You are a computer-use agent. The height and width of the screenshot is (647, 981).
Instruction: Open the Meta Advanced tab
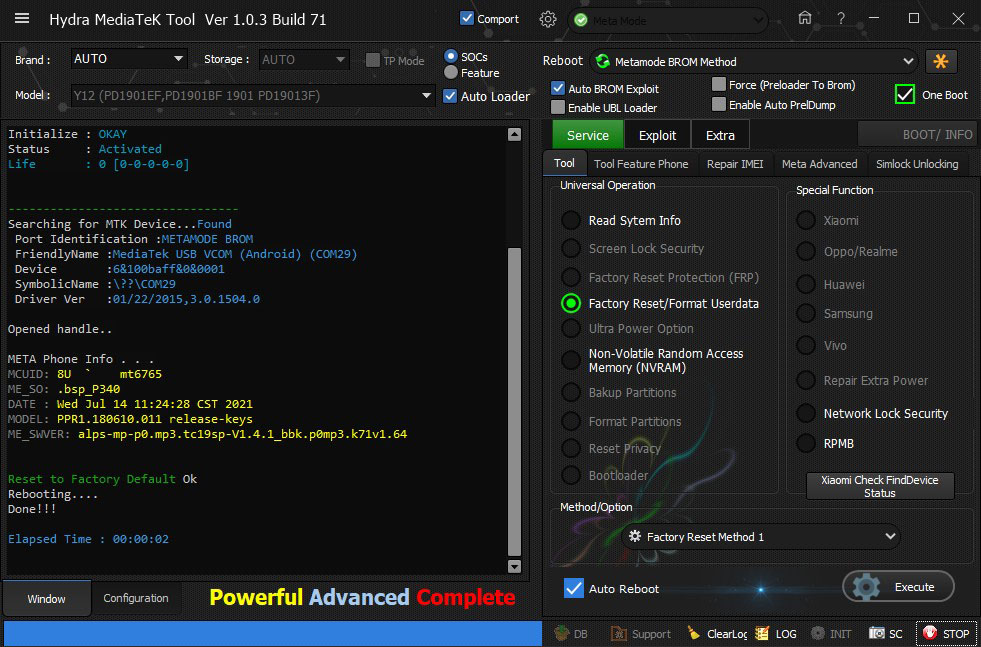pyautogui.click(x=820, y=164)
